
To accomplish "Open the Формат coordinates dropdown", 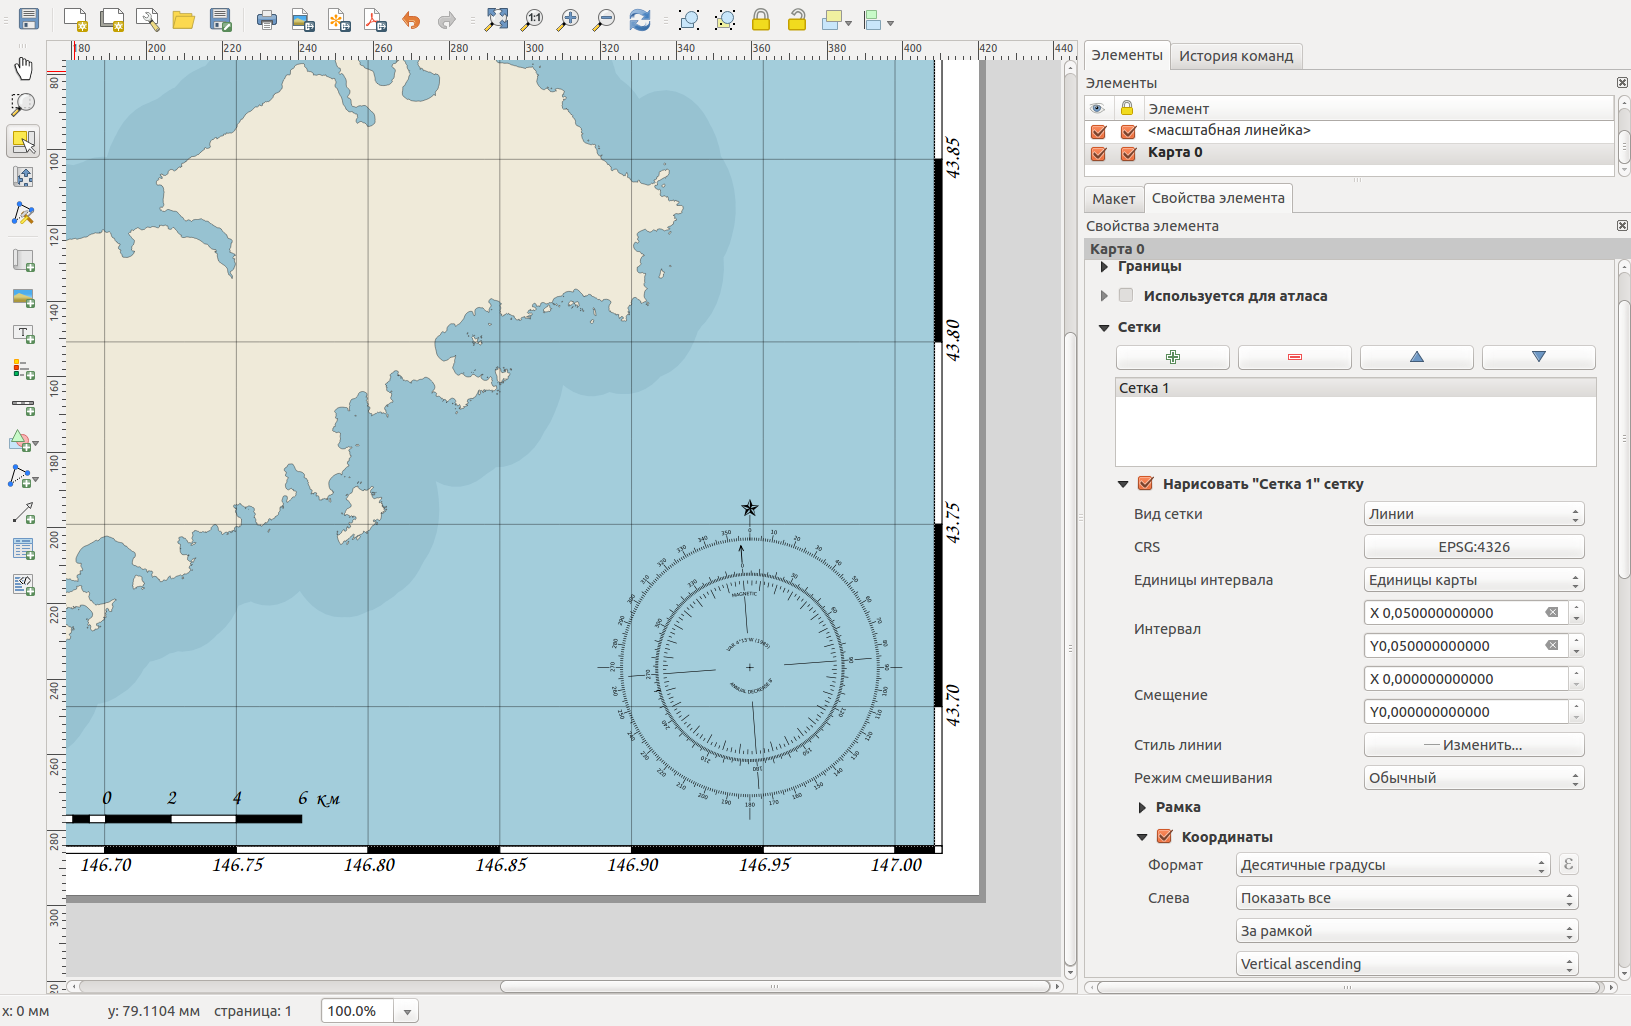I will [x=1392, y=864].
